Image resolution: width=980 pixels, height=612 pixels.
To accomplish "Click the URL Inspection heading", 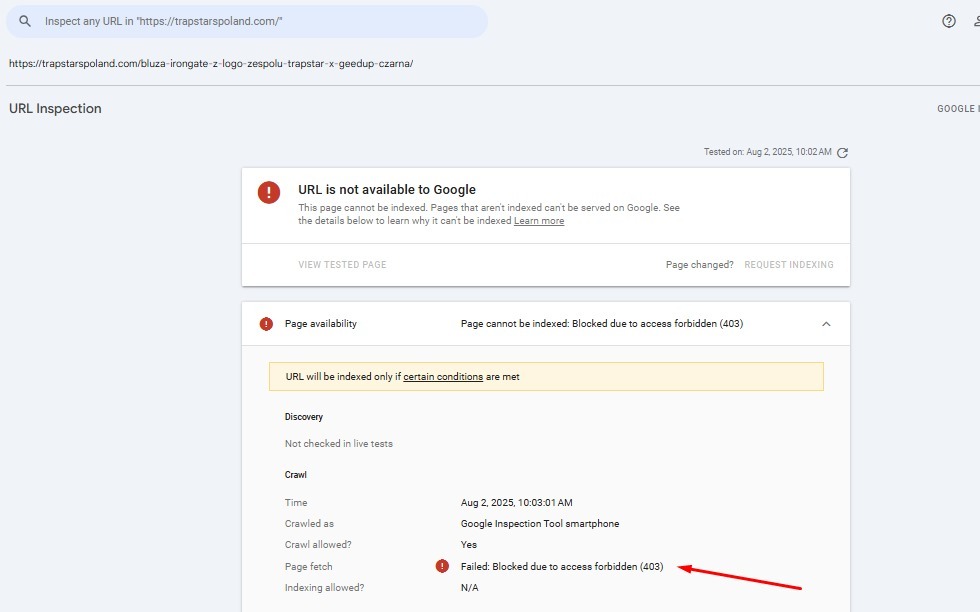I will [x=55, y=108].
